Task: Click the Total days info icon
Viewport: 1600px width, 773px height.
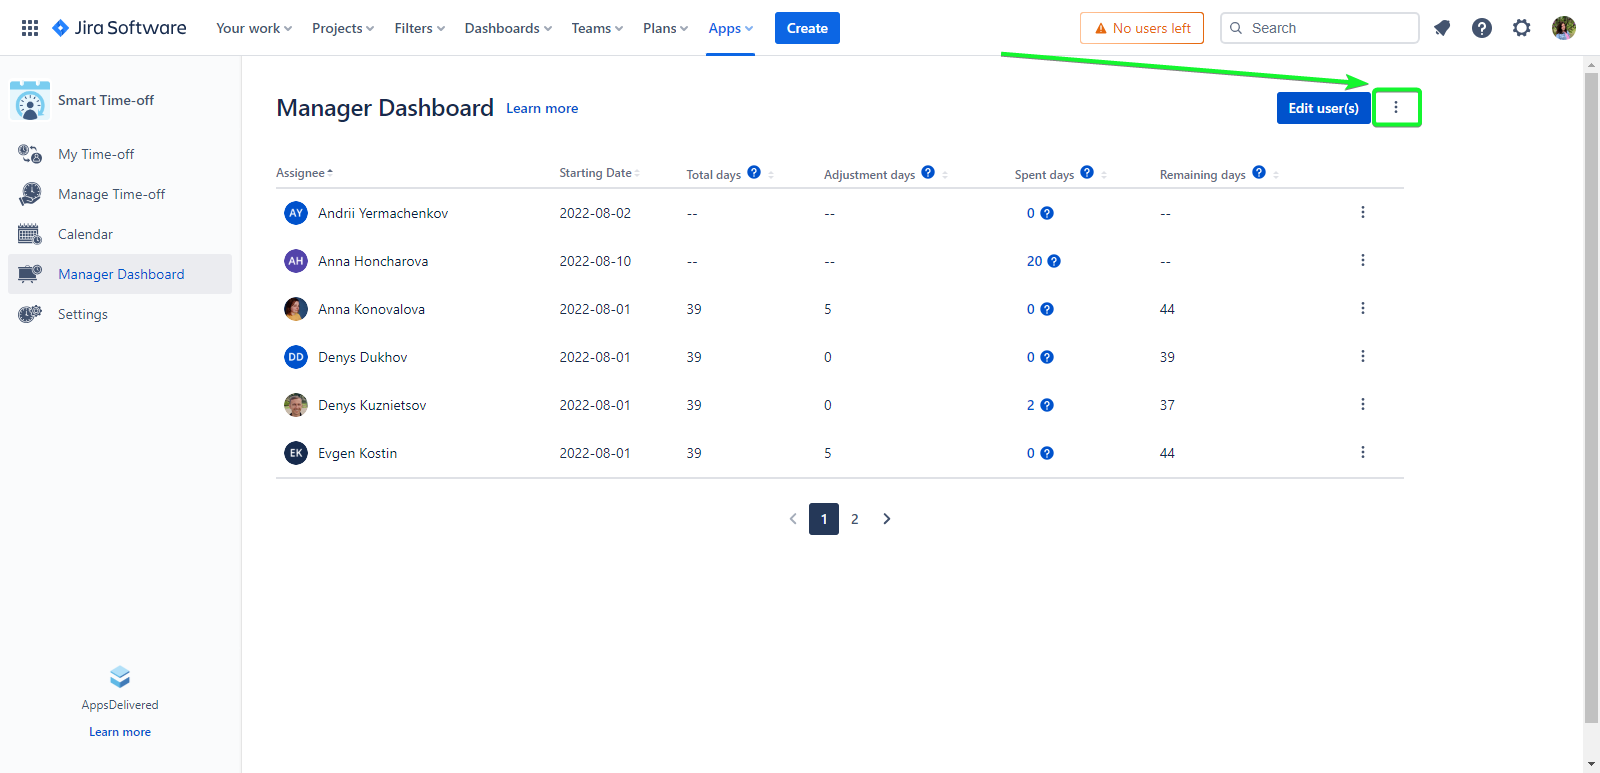Action: 754,172
